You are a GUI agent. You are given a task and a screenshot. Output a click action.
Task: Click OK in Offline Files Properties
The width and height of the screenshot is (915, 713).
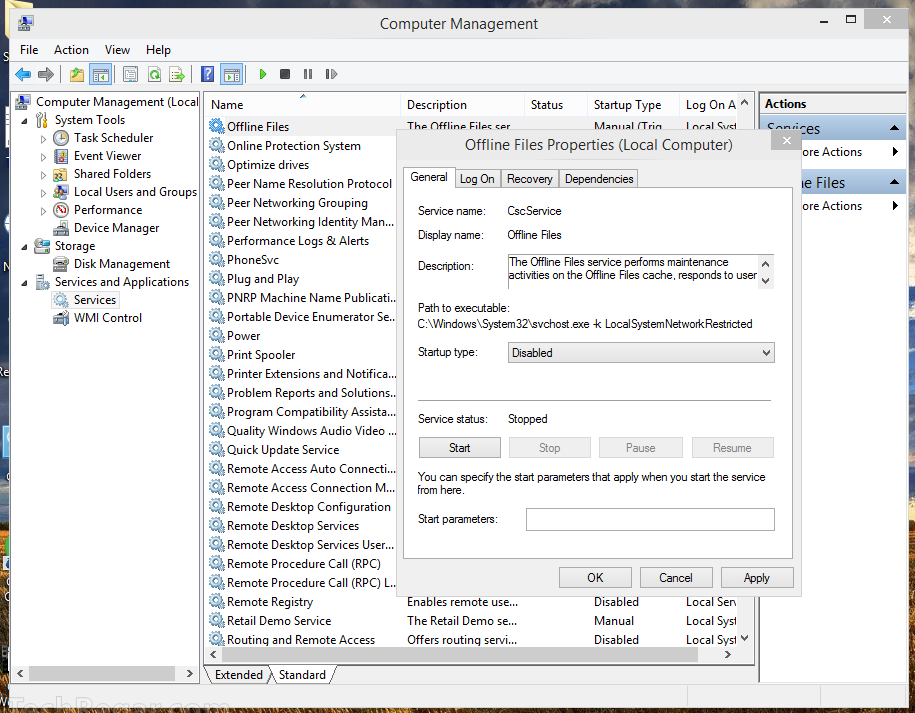[595, 578]
